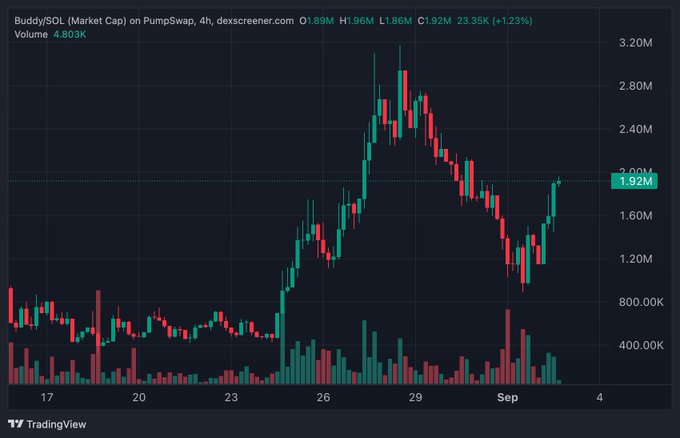Select the date label 20 on time axis

[x=139, y=397]
